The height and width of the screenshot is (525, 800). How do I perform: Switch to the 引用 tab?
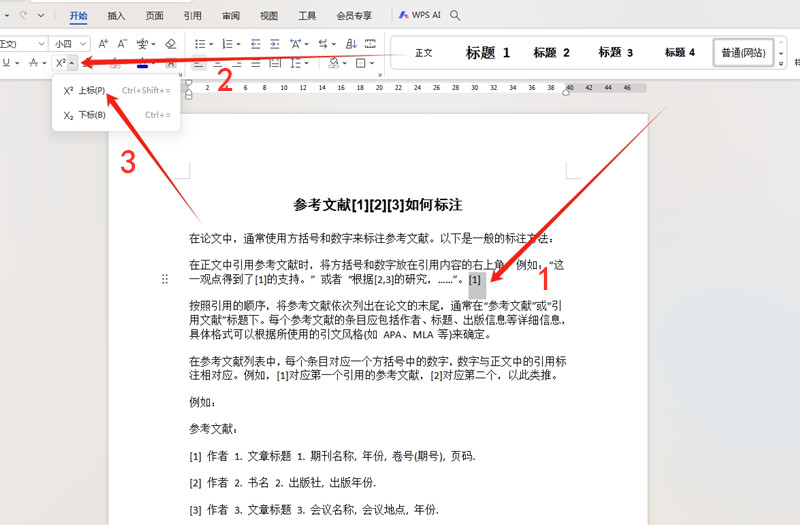(x=192, y=16)
